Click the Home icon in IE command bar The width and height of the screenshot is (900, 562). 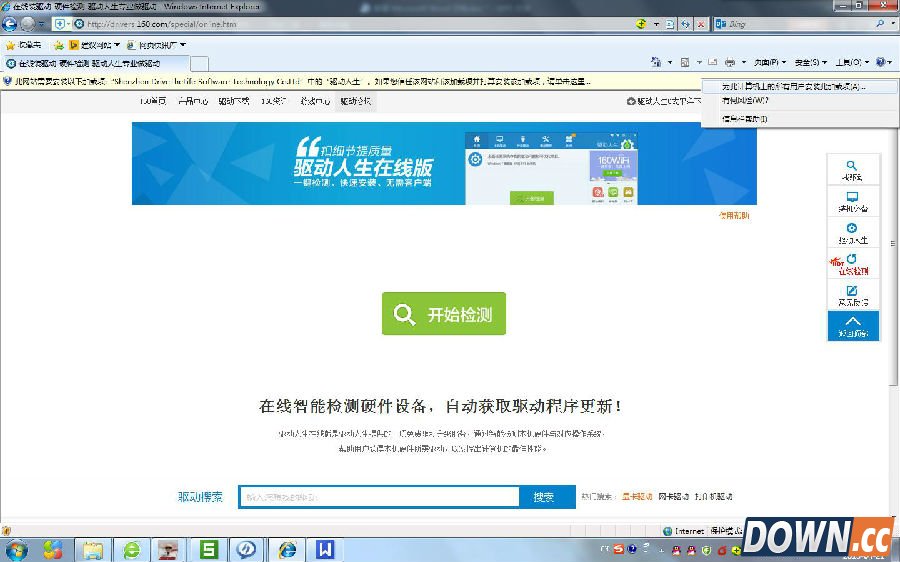(x=656, y=62)
